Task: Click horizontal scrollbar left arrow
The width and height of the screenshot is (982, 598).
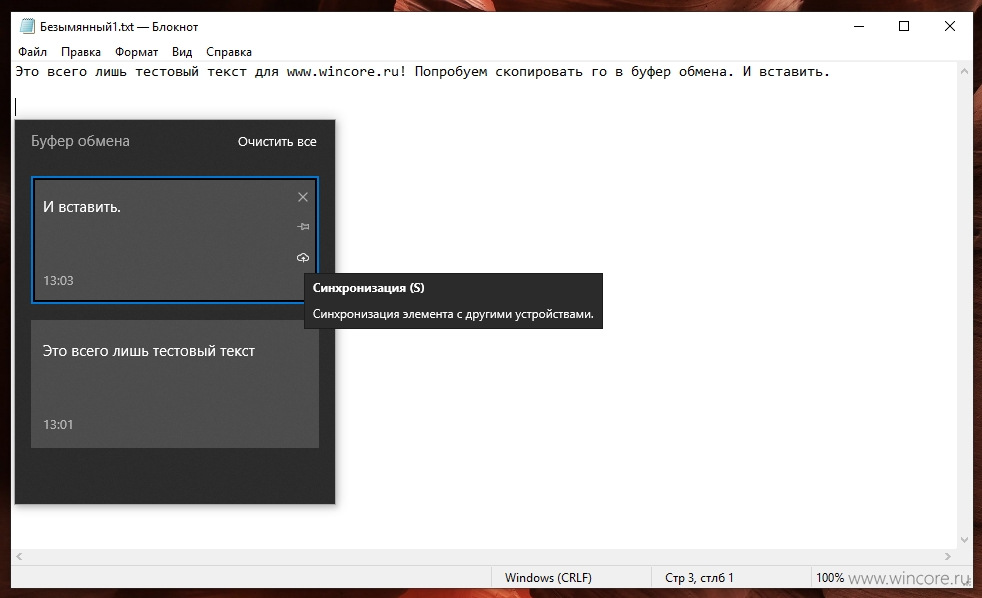Action: (19, 556)
